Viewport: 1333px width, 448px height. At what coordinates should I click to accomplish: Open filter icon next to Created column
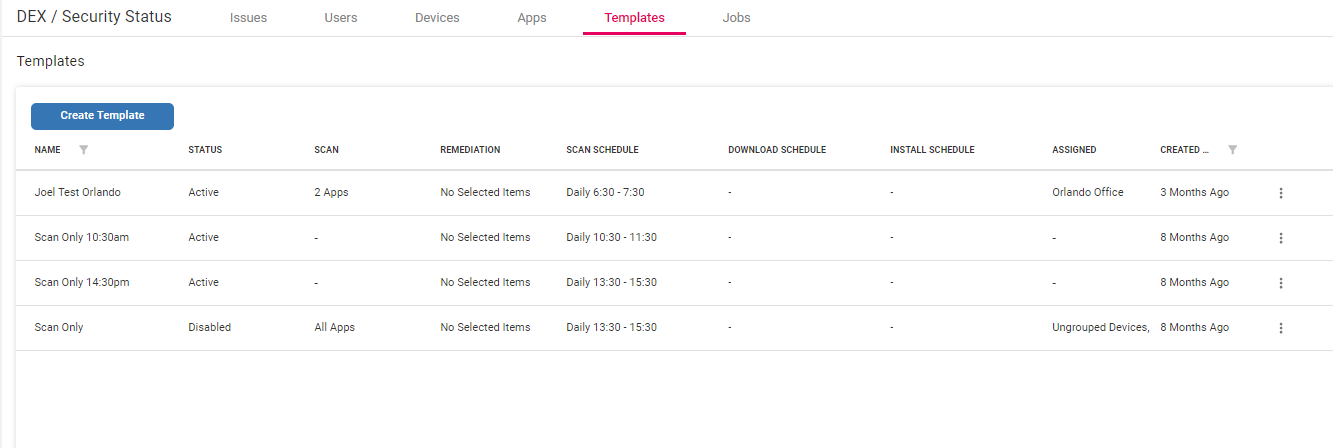[1232, 150]
